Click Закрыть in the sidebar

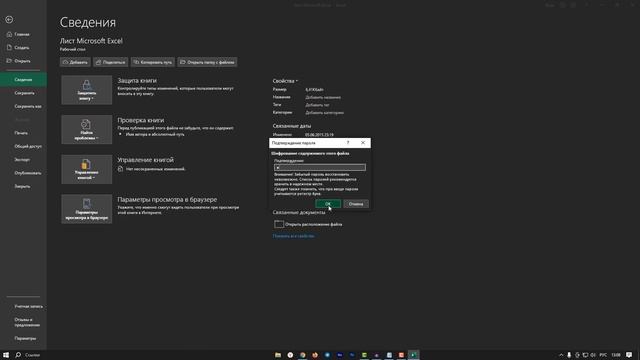[x=22, y=187]
